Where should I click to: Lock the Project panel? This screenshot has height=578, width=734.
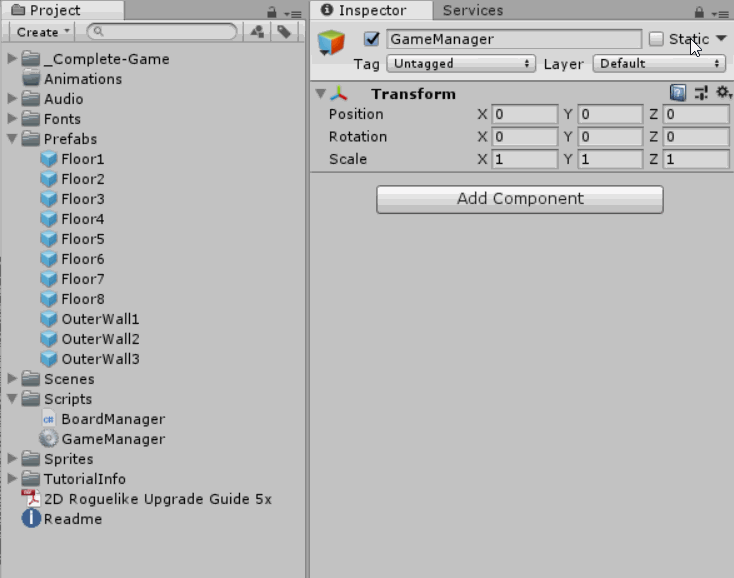272,12
